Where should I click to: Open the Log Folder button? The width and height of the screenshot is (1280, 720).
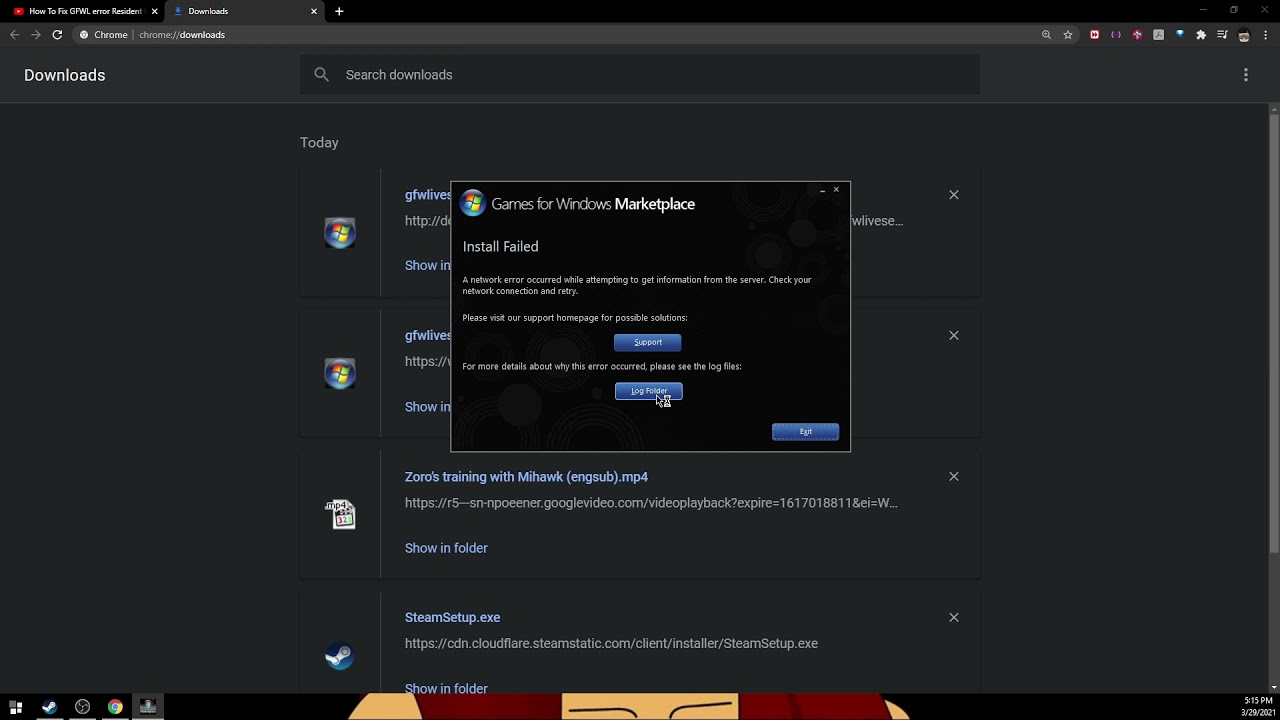pos(648,391)
